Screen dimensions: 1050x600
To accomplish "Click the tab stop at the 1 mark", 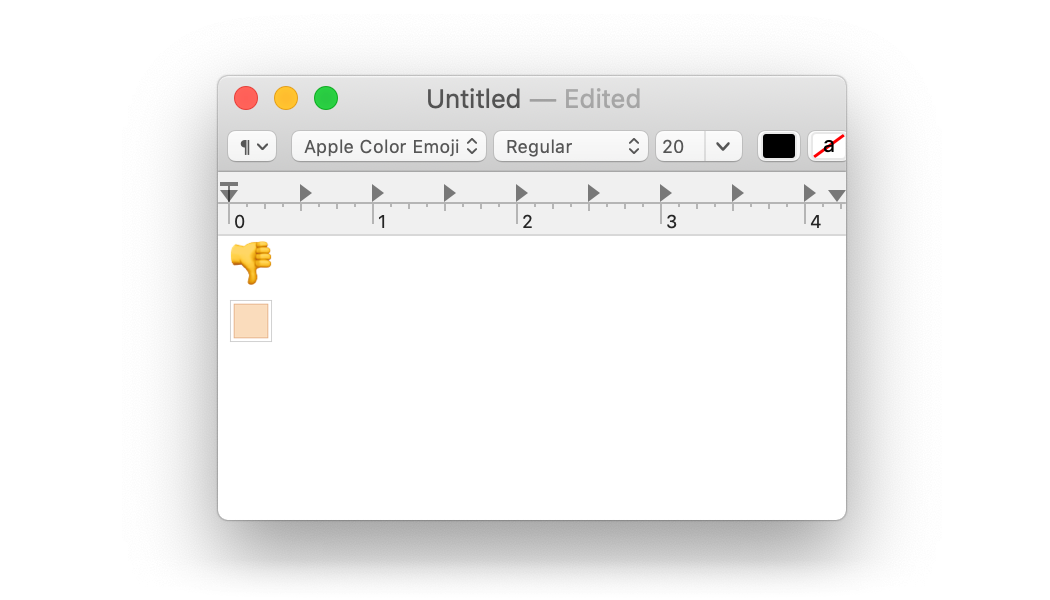I will point(378,193).
